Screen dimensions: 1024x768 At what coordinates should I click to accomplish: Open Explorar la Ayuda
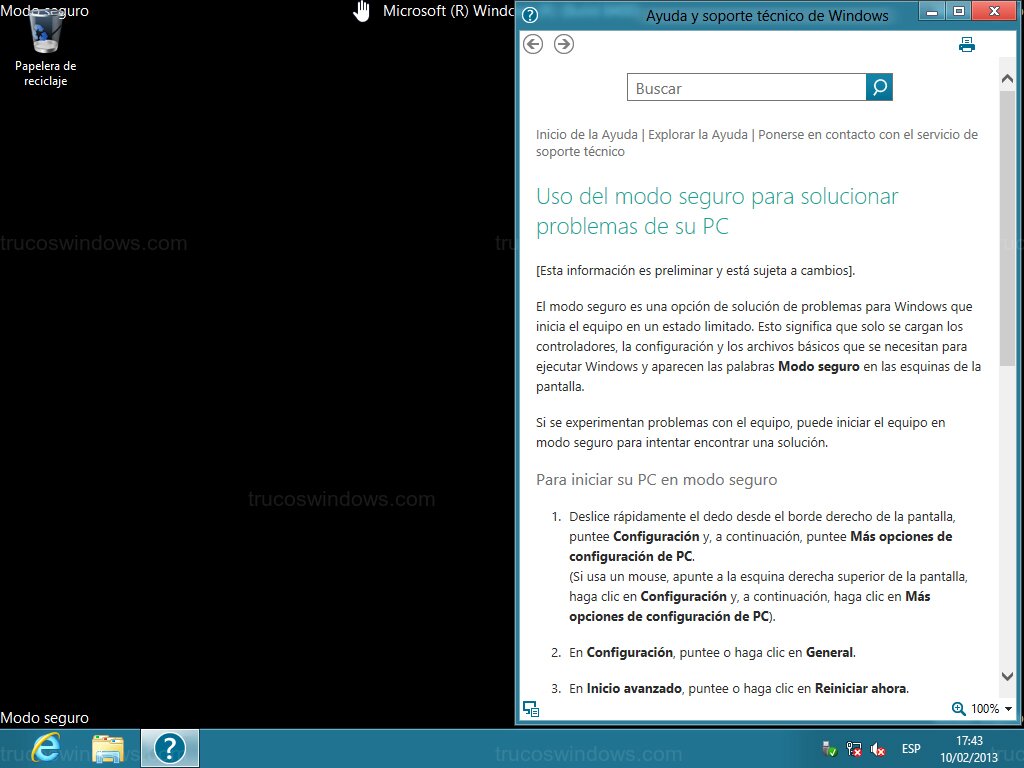pyautogui.click(x=697, y=134)
